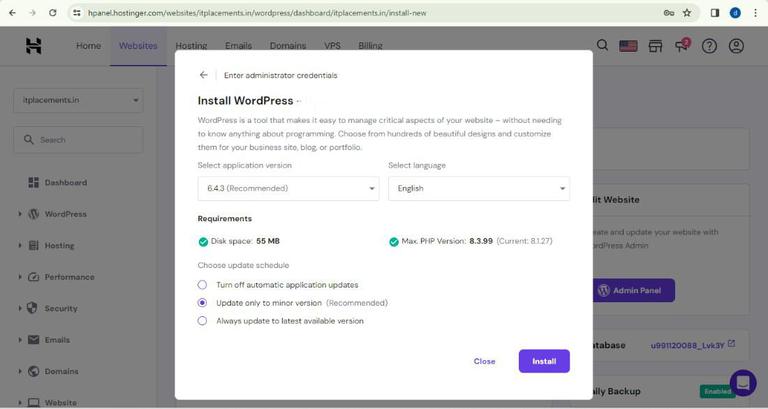768x409 pixels.
Task: Open the English language dropdown
Action: [478, 188]
